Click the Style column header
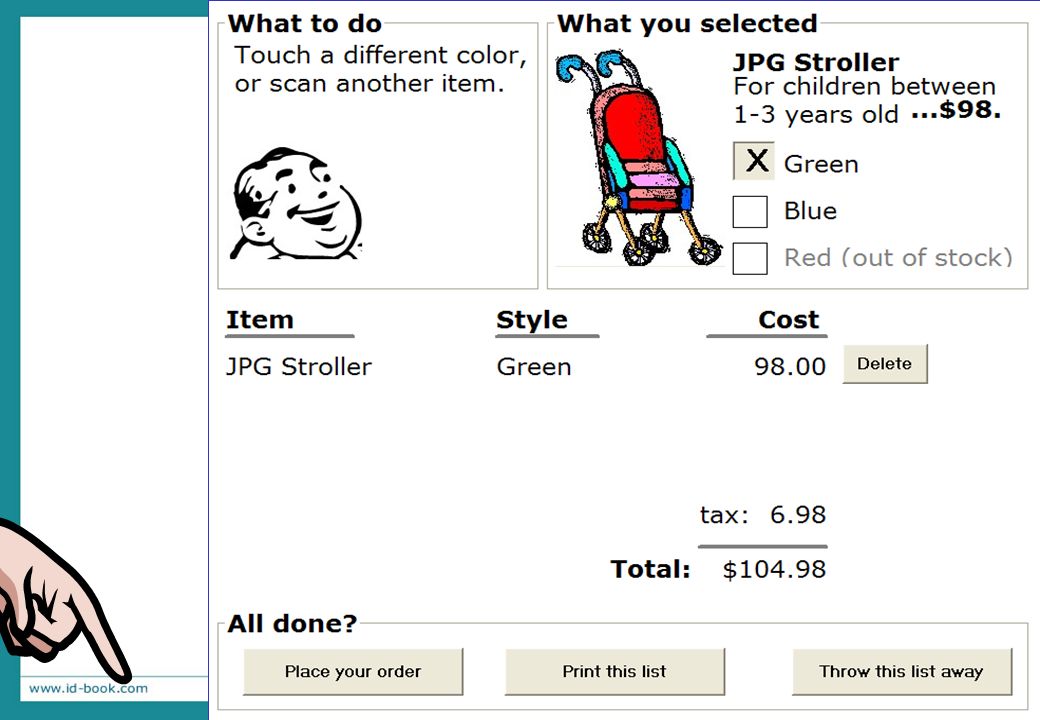Viewport: 1040px width, 720px height. click(x=532, y=320)
